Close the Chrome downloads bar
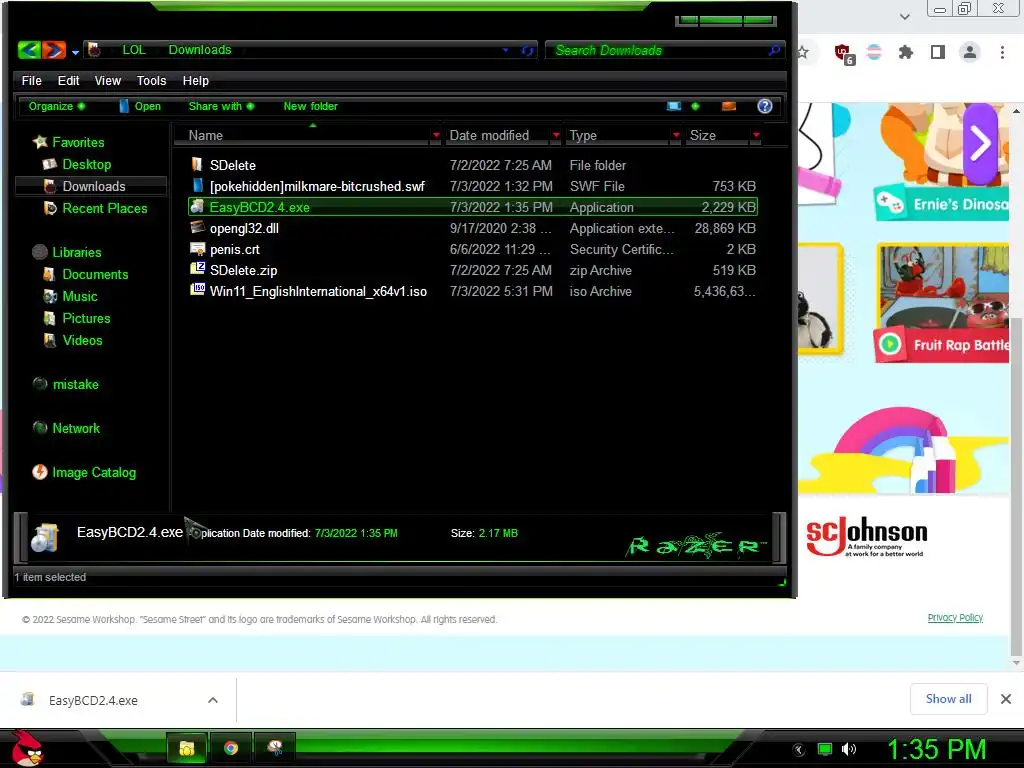This screenshot has height=768, width=1024. [x=1006, y=699]
